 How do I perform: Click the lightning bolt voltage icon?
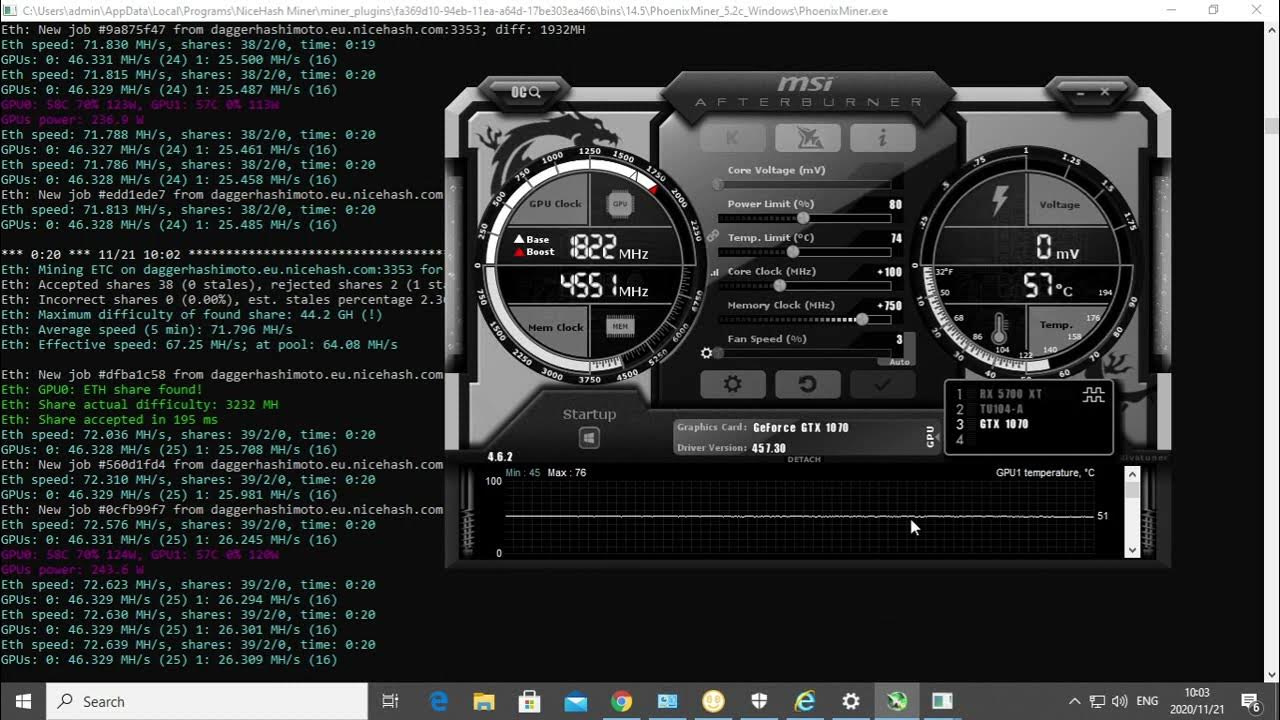(x=999, y=201)
